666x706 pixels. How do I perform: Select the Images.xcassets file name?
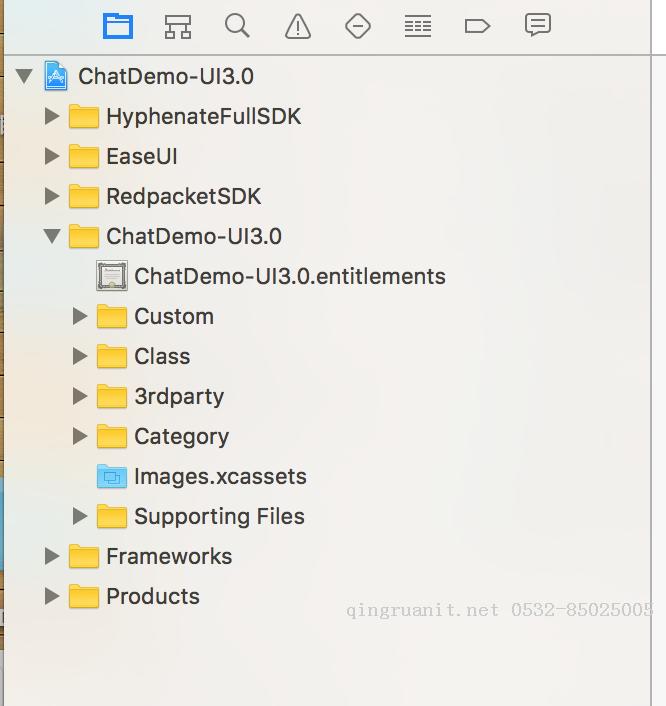(x=220, y=476)
